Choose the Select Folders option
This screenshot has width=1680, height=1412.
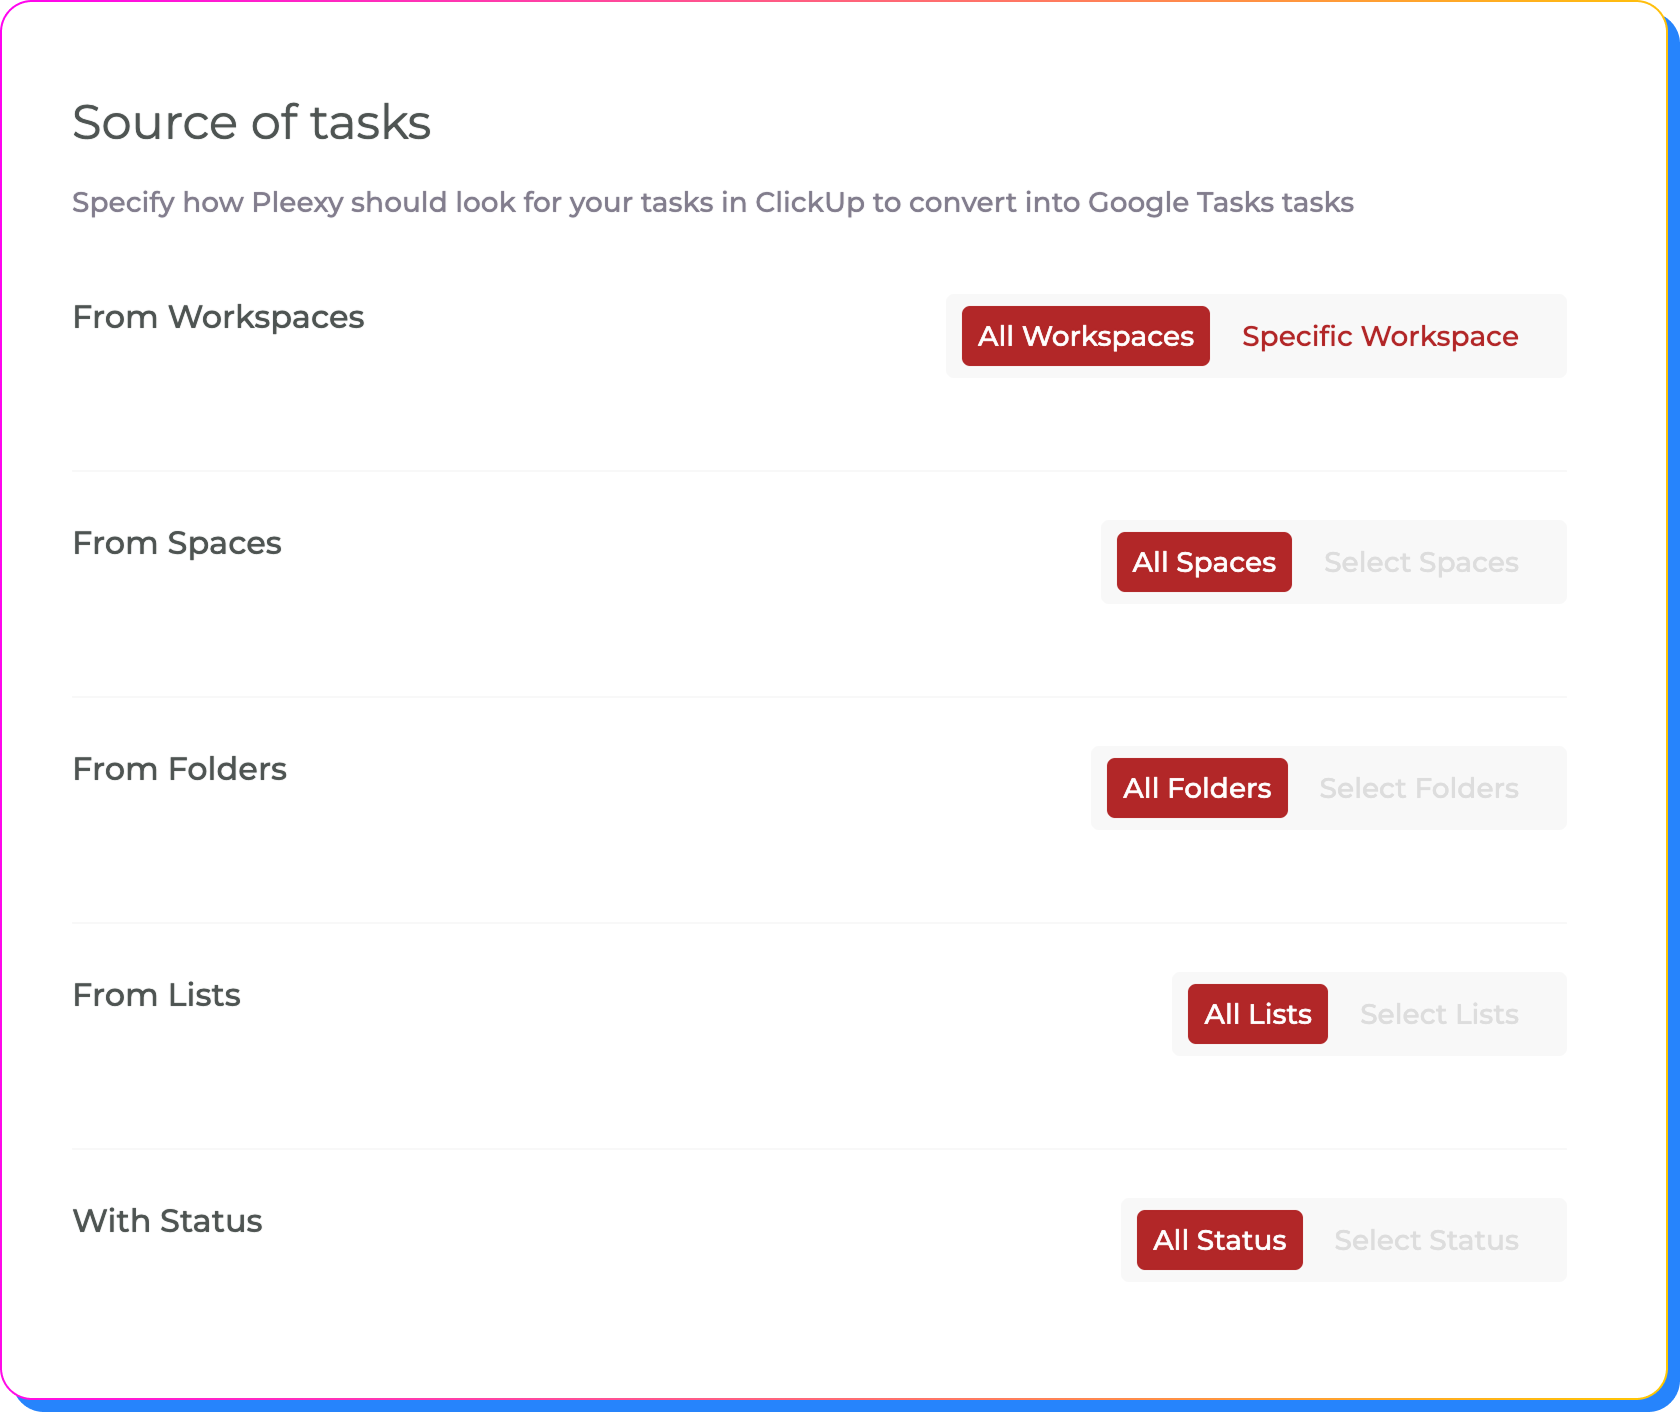click(1419, 788)
